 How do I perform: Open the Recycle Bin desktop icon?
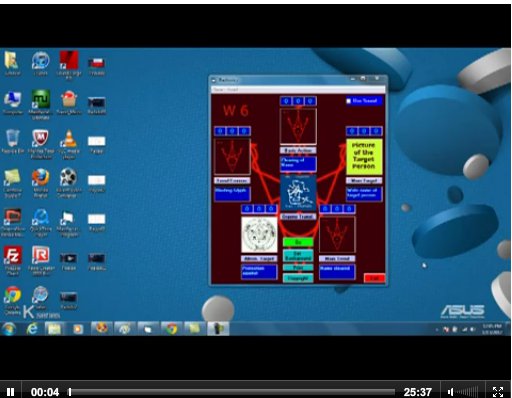click(x=12, y=141)
